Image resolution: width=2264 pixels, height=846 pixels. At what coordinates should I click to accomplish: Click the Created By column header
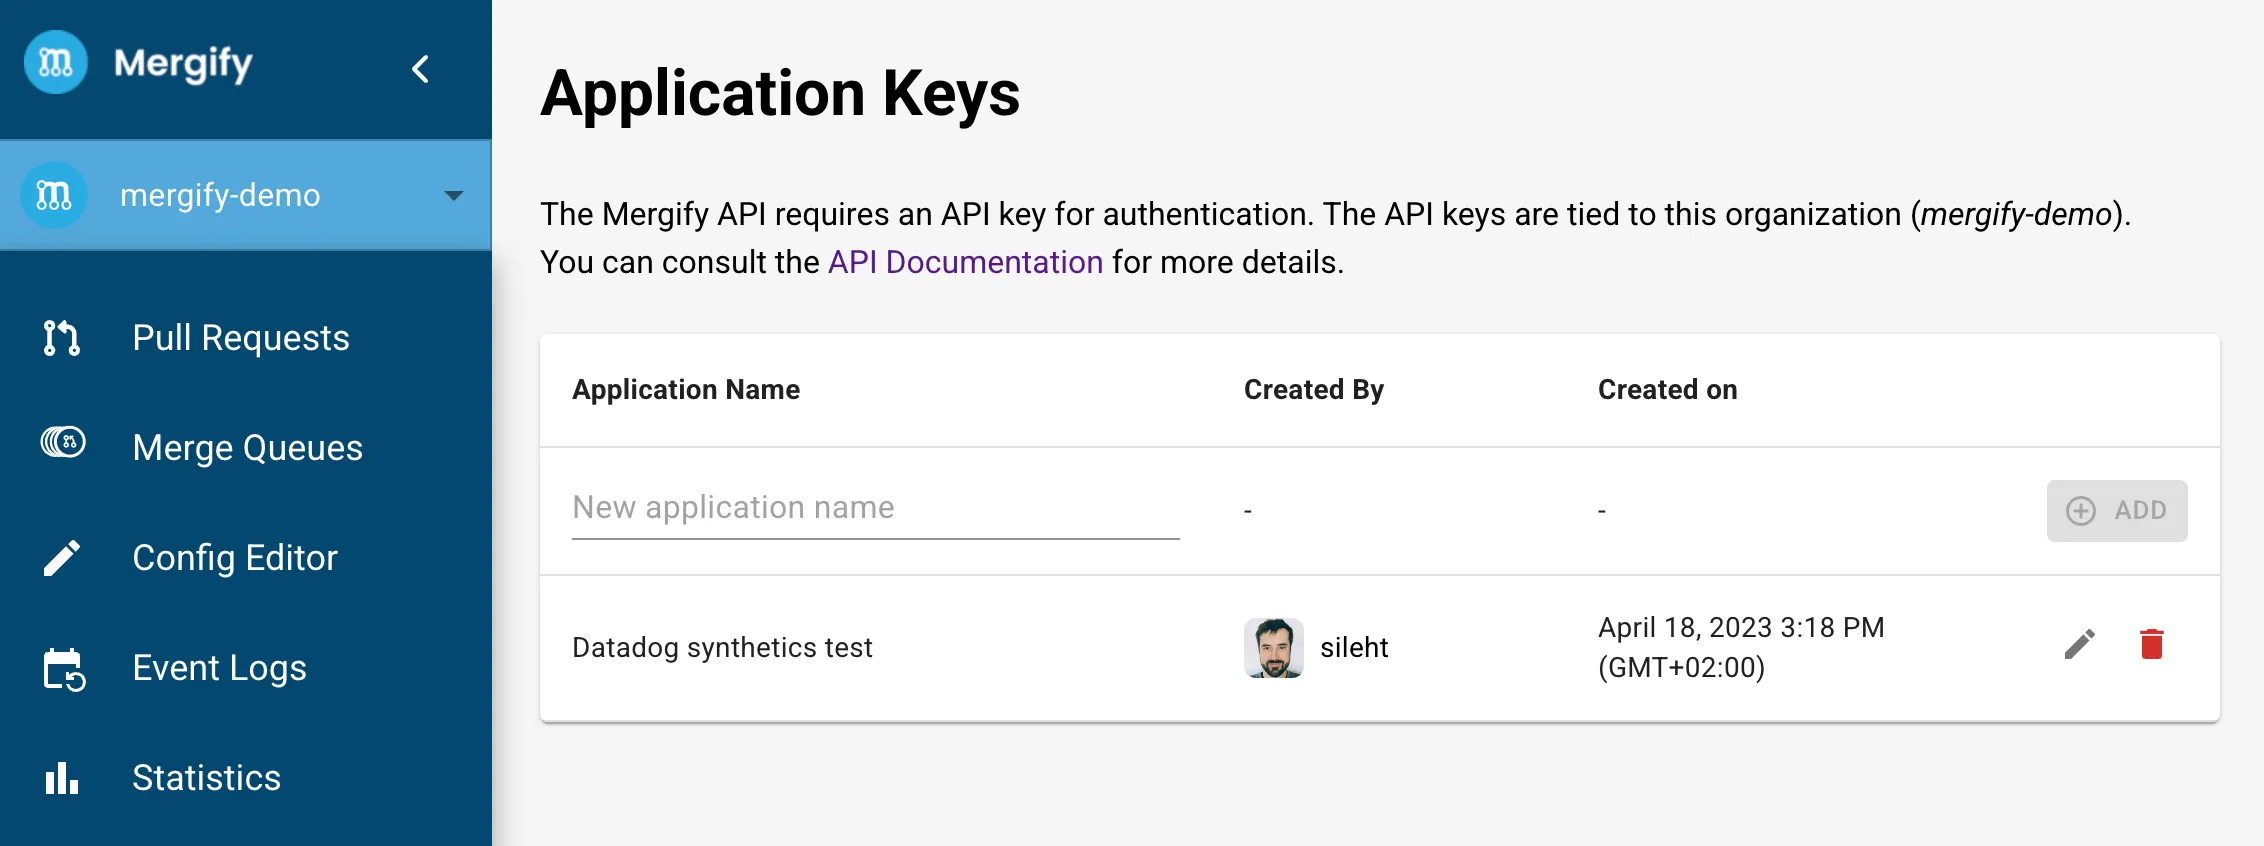(x=1314, y=390)
